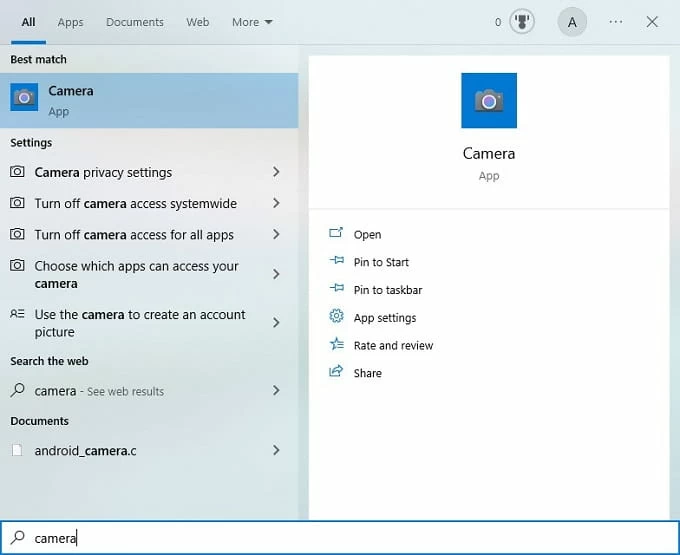
Task: Click the Rate and review star icon
Action: (x=336, y=345)
